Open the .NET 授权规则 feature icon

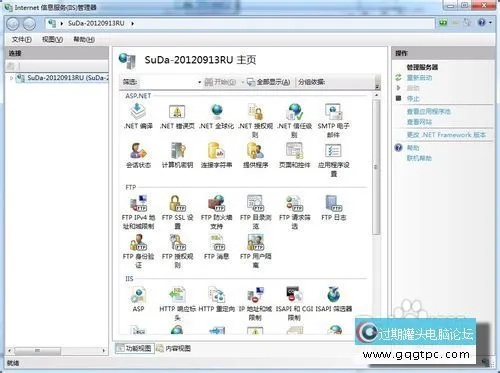(255, 120)
